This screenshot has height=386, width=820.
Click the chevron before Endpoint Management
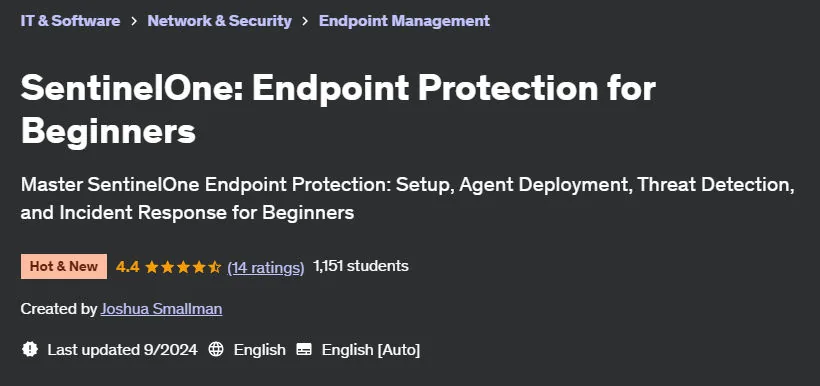tap(305, 21)
